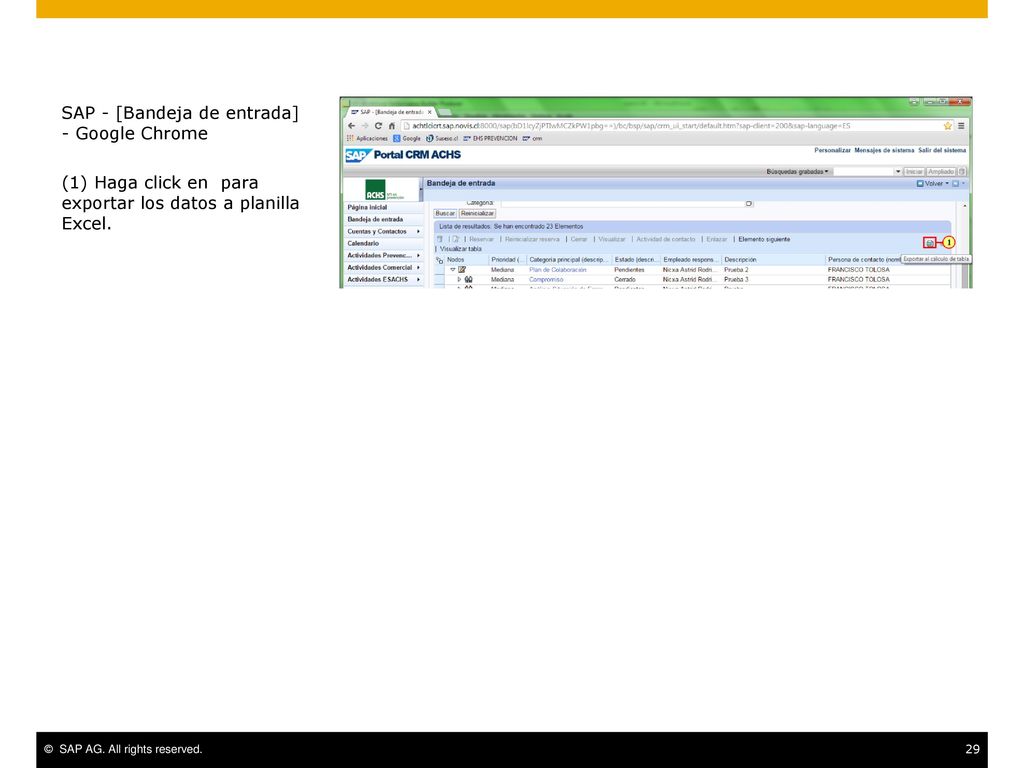Click Chrome's forward arrow
1024x768 pixels.
pos(364,126)
